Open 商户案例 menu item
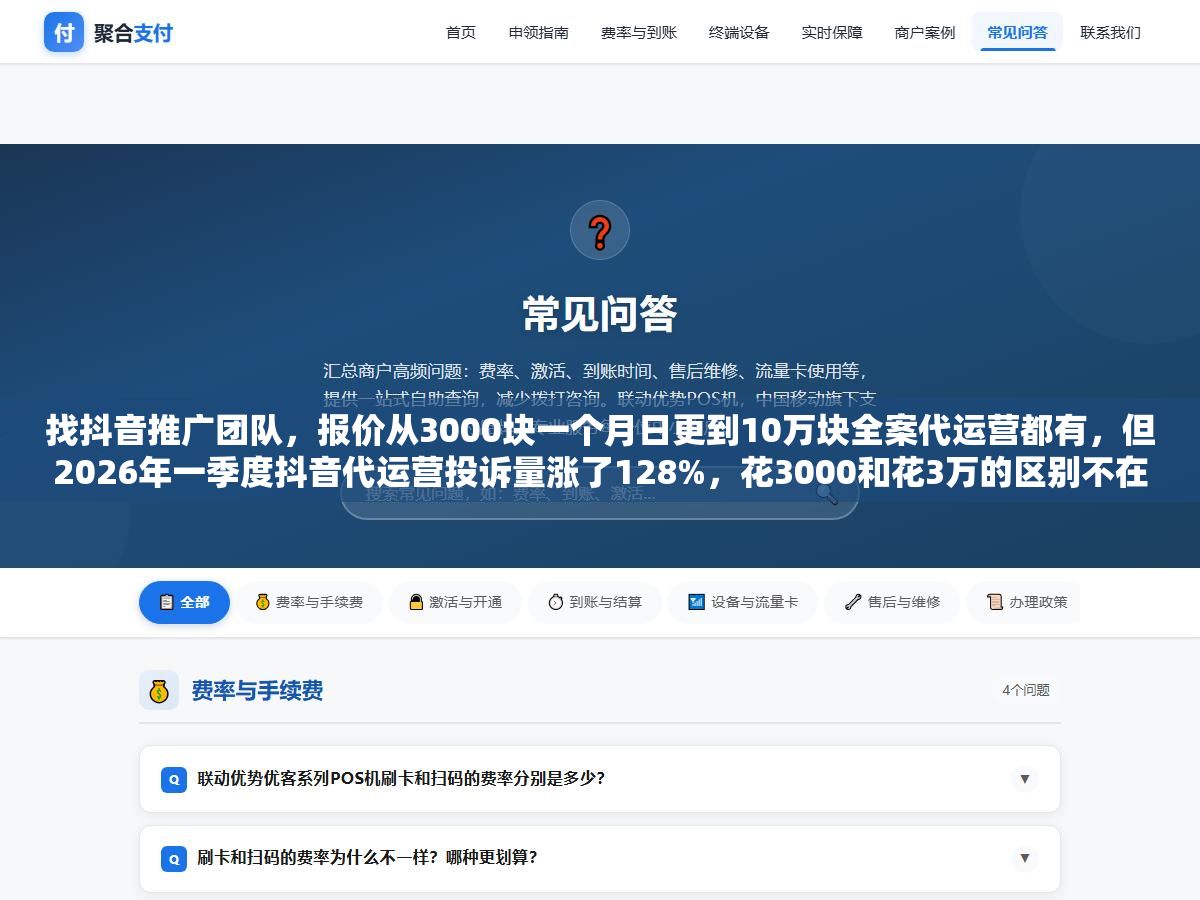 (x=925, y=32)
